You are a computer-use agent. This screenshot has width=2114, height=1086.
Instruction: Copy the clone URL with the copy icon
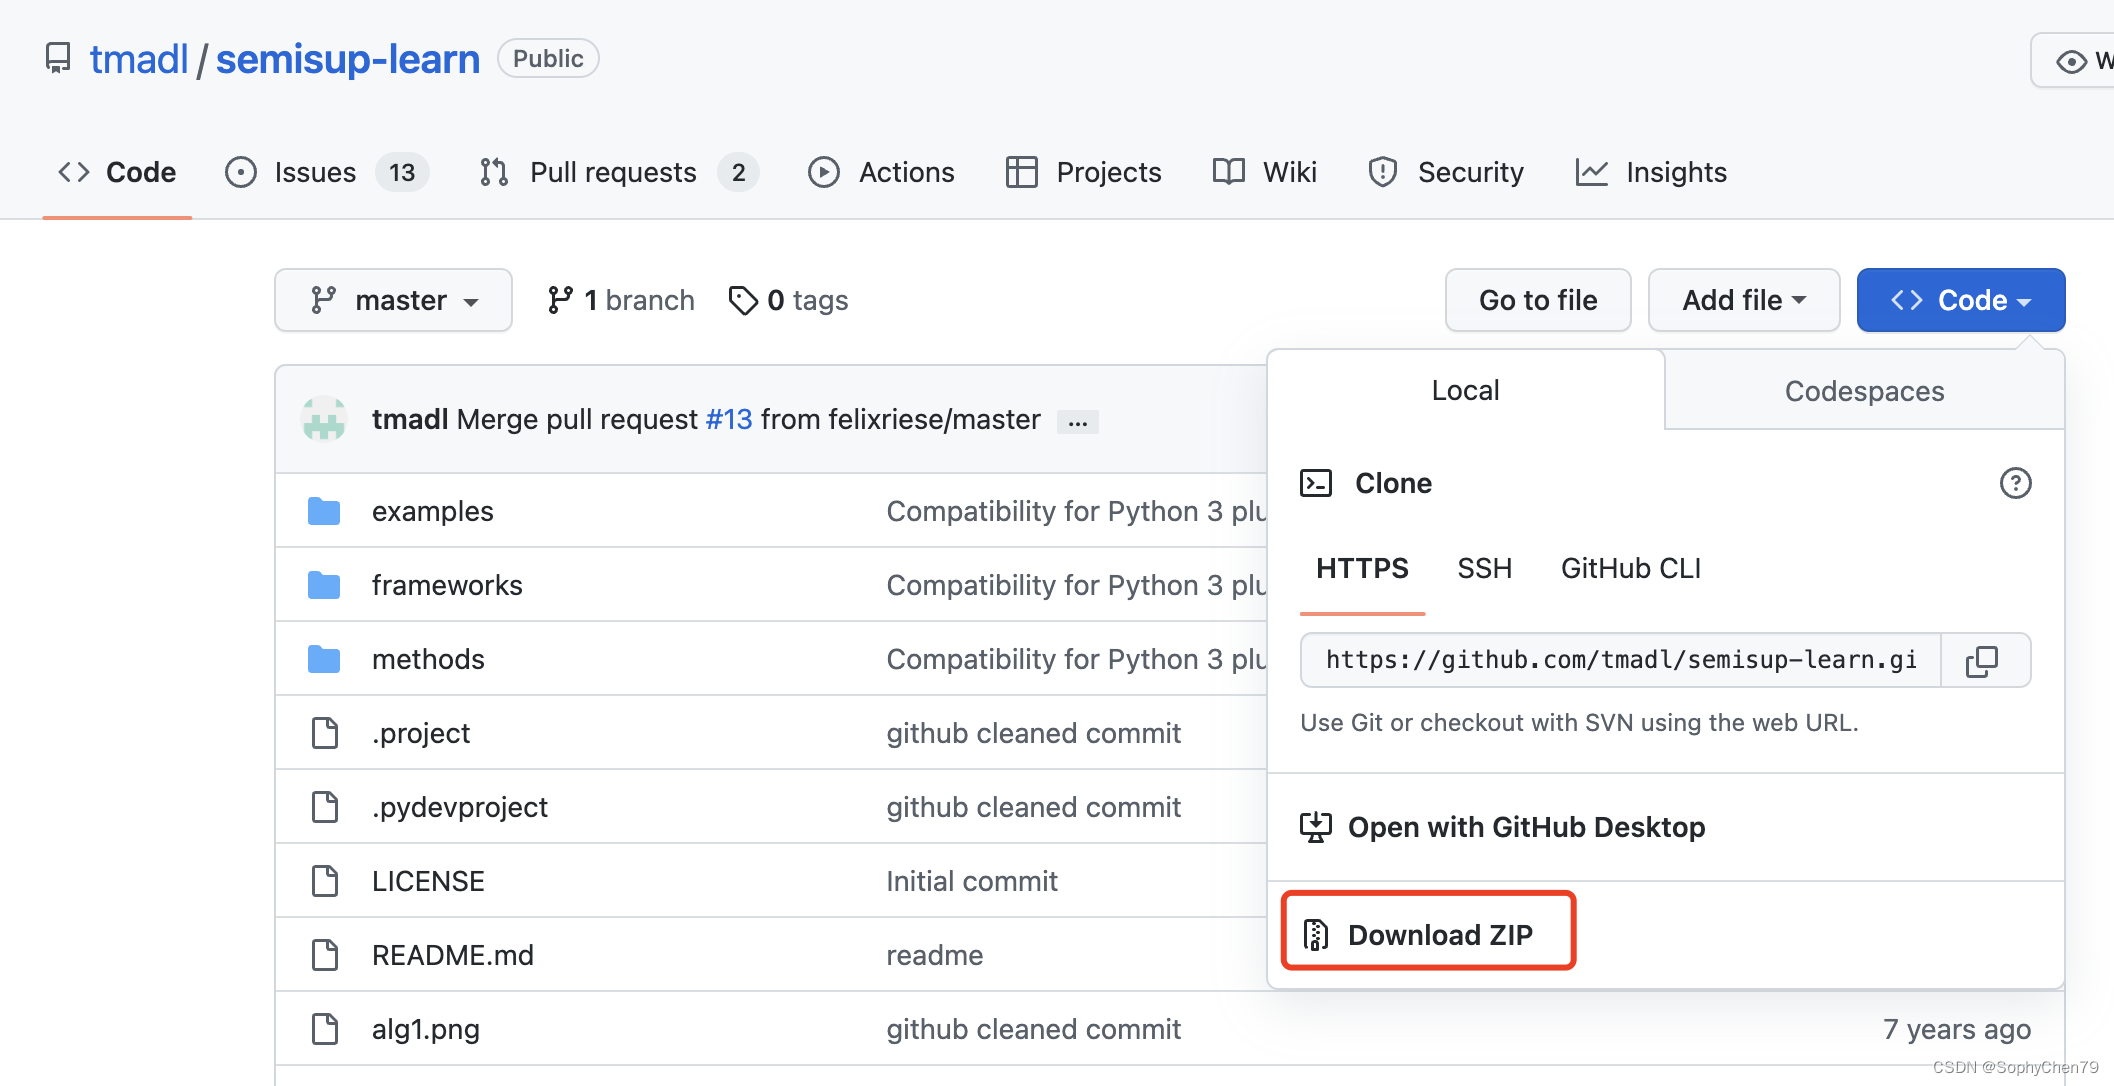[x=1982, y=661]
